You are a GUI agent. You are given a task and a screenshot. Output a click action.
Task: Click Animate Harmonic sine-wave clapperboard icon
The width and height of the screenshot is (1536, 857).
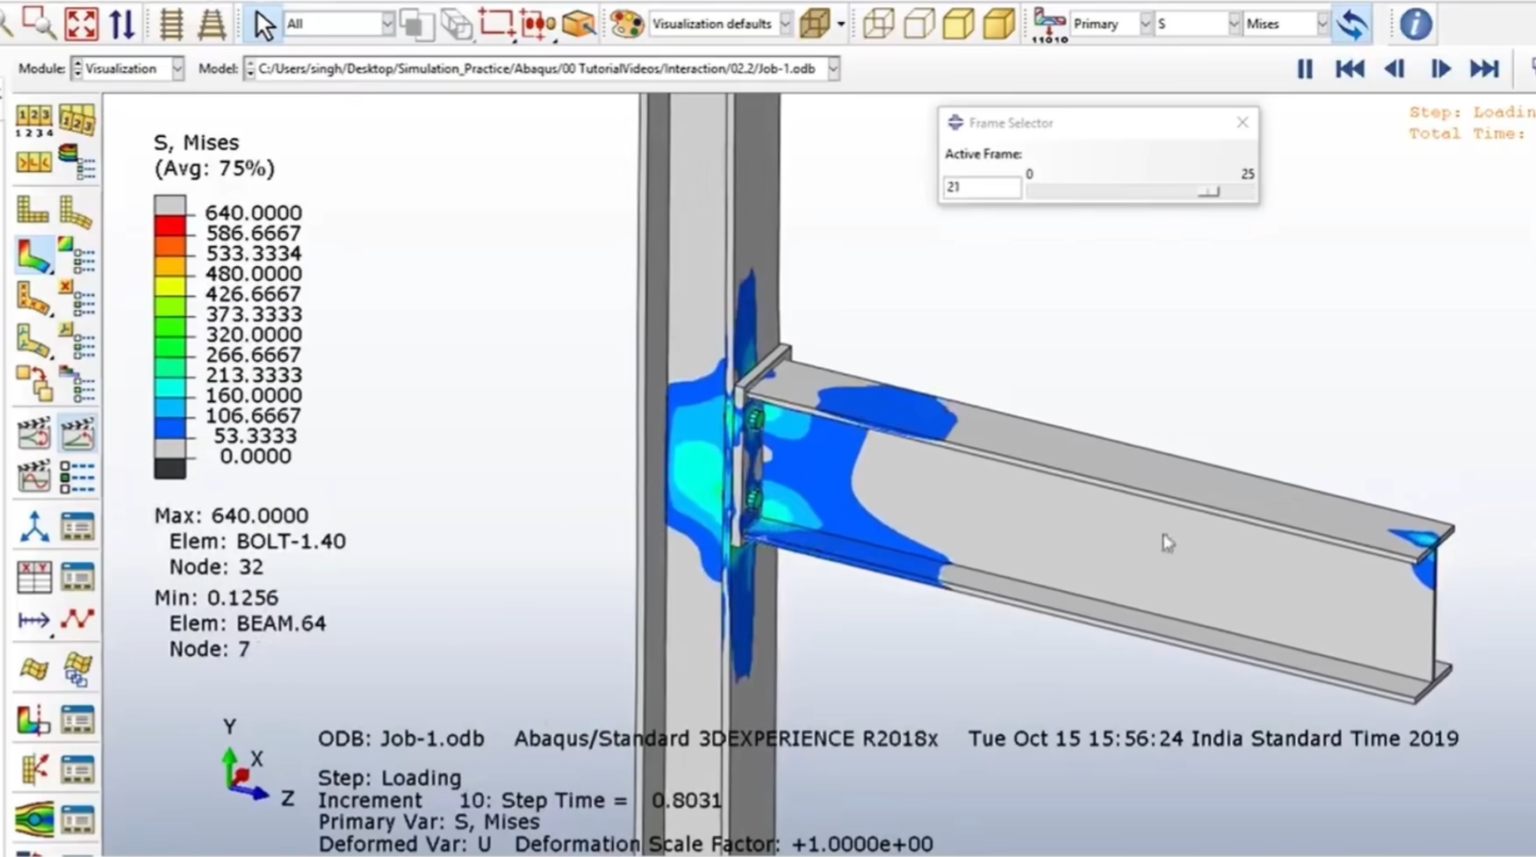33,476
